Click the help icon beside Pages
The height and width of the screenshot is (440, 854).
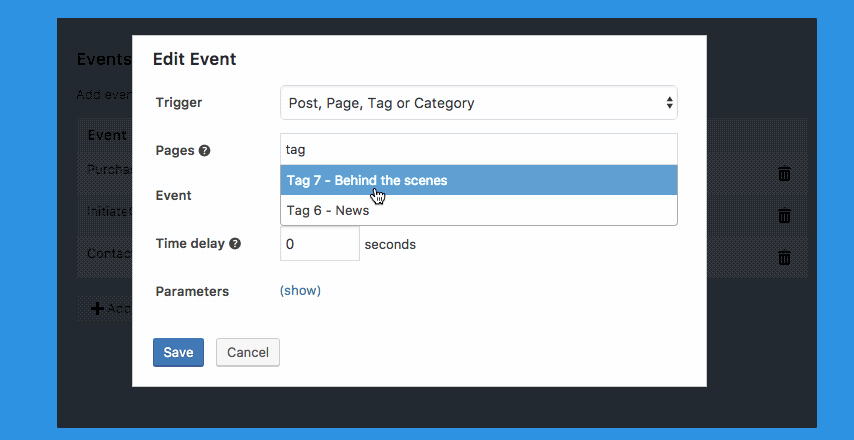tap(205, 151)
